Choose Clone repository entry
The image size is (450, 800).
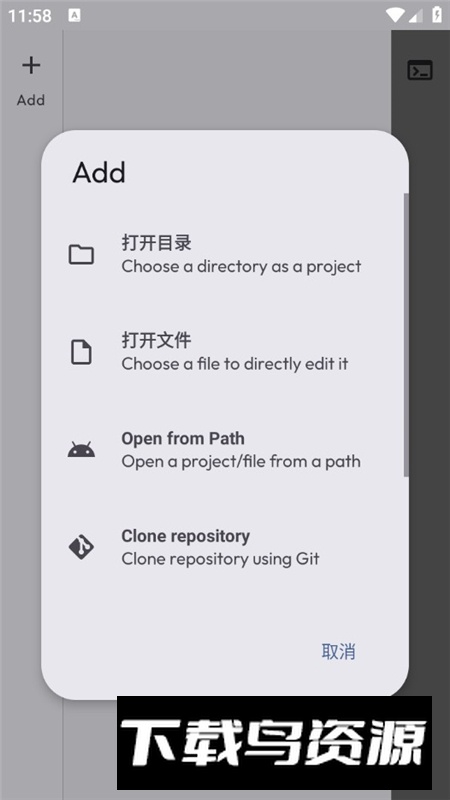(x=224, y=547)
